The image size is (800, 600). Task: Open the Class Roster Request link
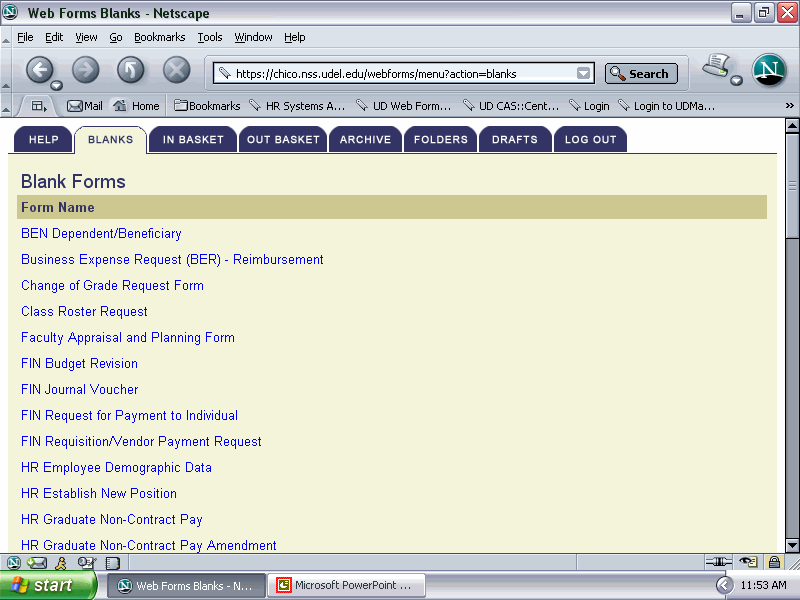click(x=84, y=312)
